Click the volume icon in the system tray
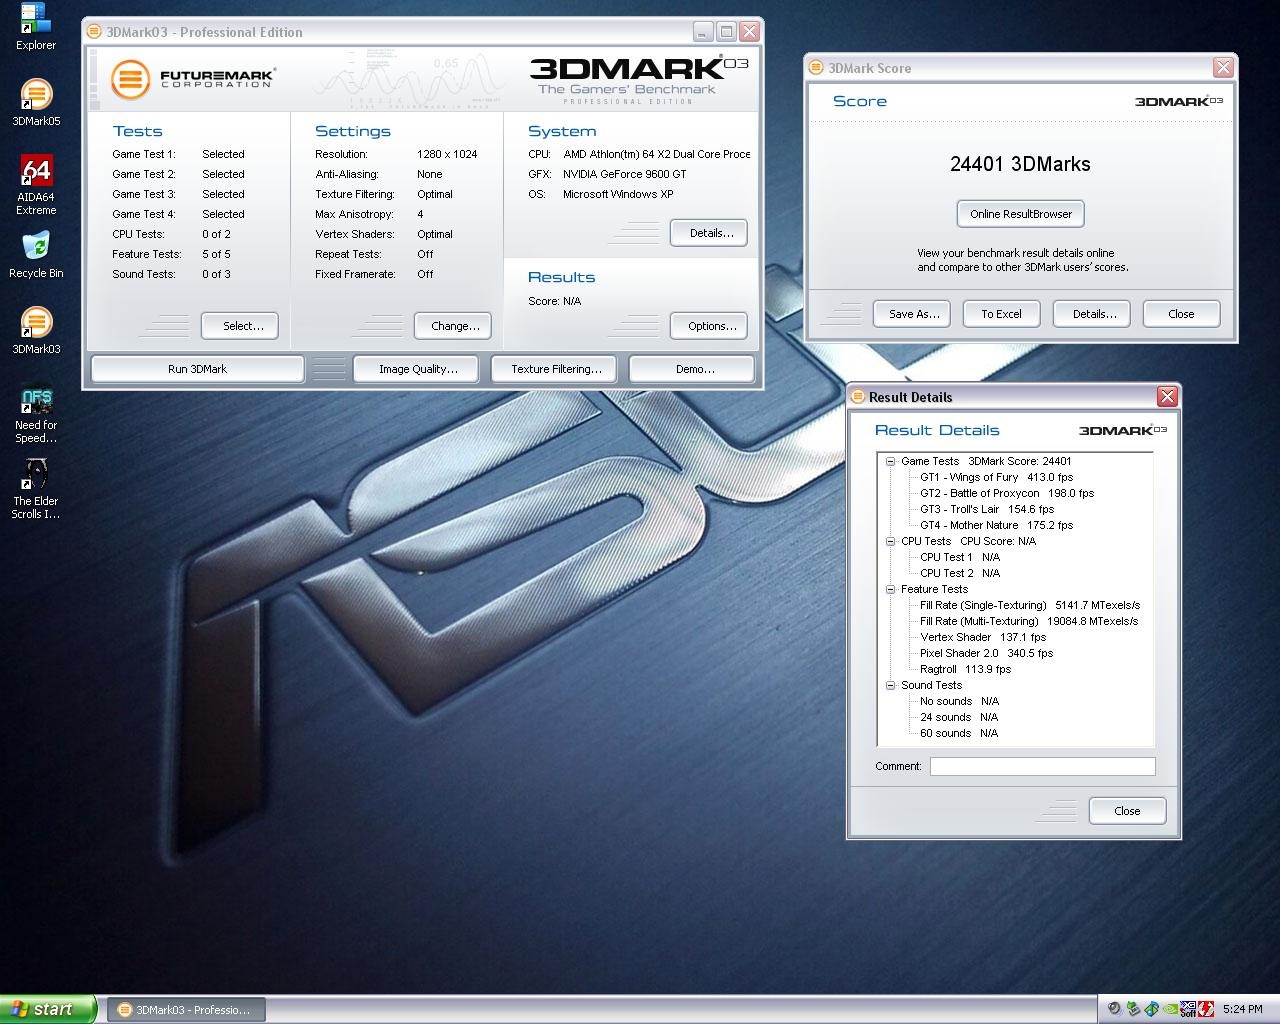Image resolution: width=1280 pixels, height=1024 pixels. (x=1114, y=1009)
